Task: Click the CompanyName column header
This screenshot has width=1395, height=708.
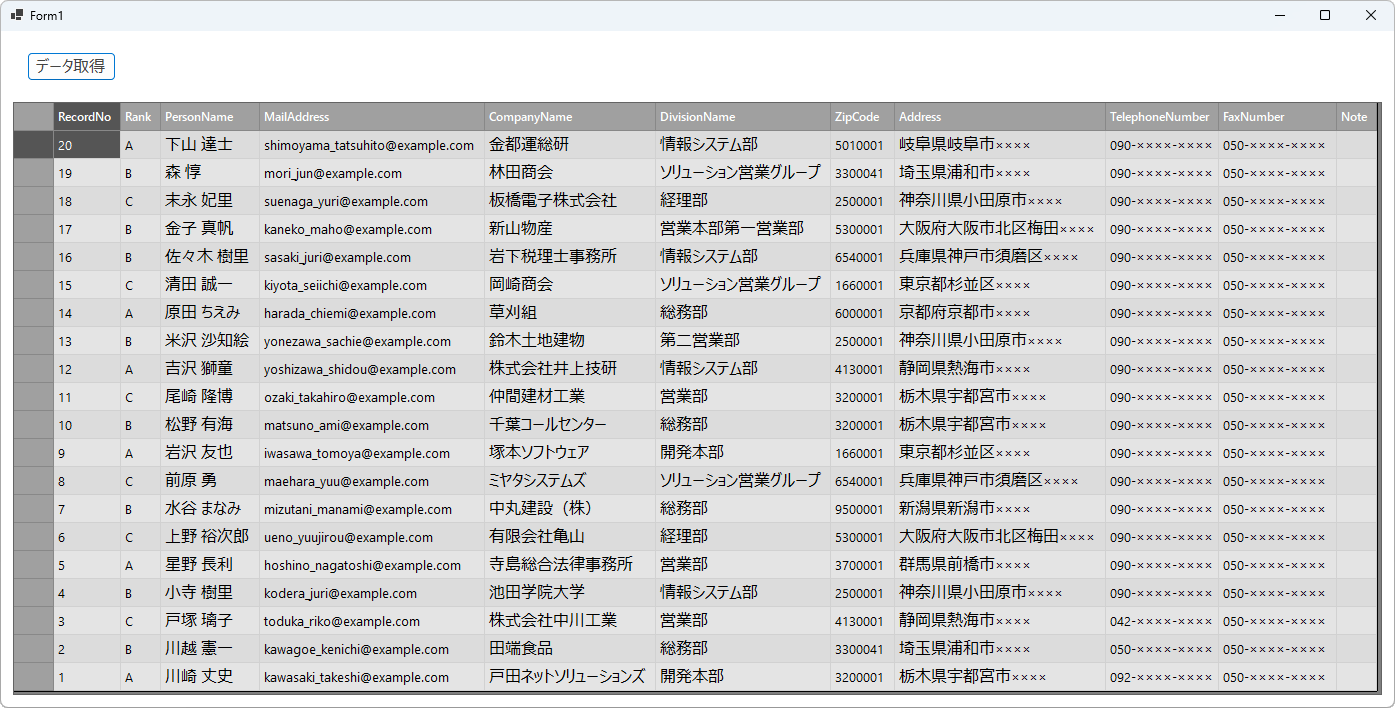Action: [x=570, y=117]
